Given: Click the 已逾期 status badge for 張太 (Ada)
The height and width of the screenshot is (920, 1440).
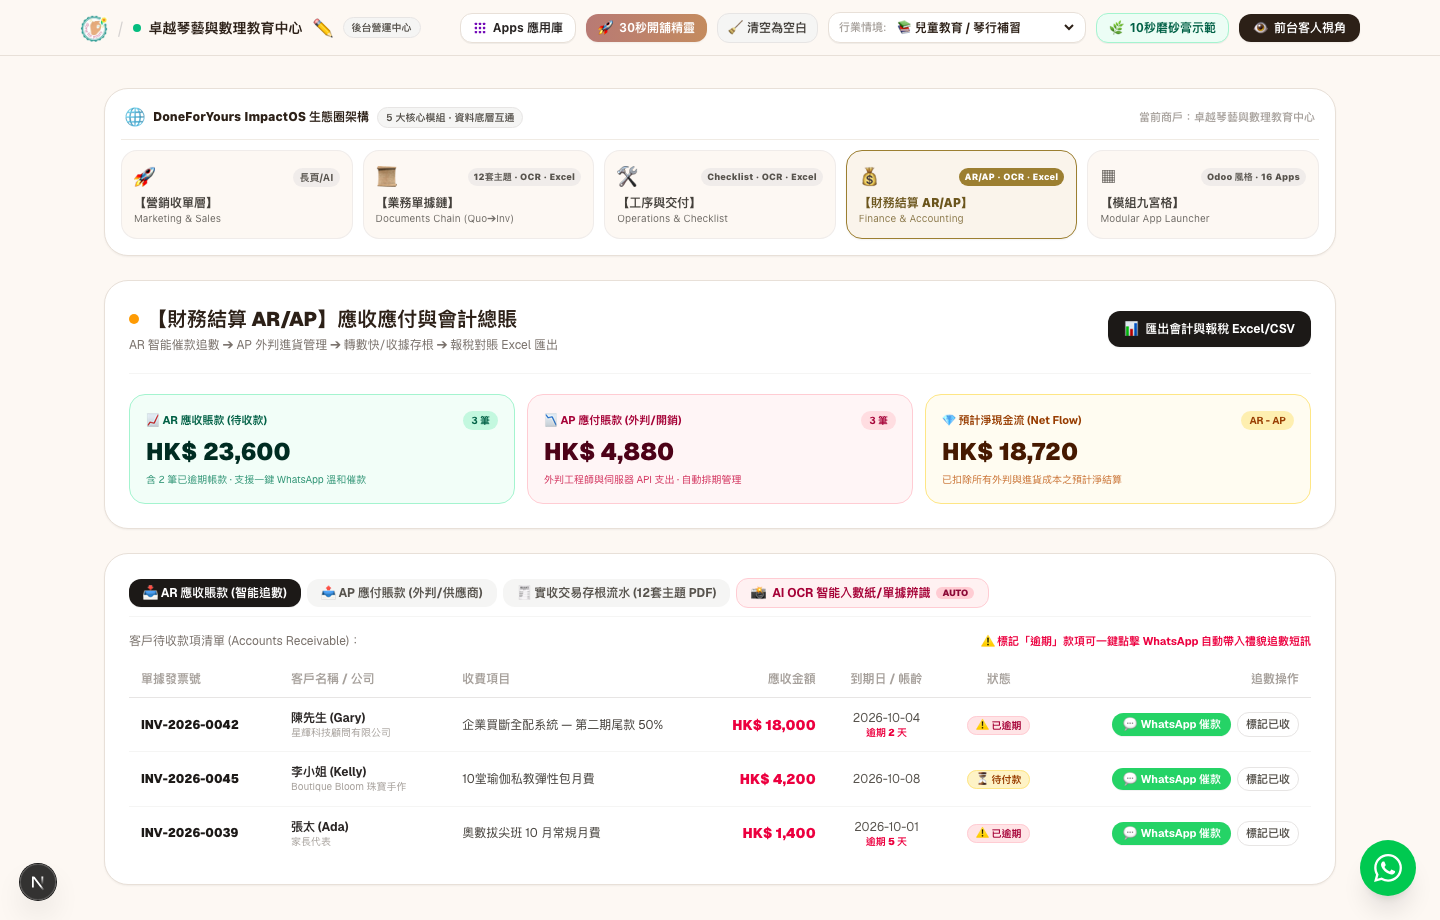Looking at the screenshot, I should (998, 834).
